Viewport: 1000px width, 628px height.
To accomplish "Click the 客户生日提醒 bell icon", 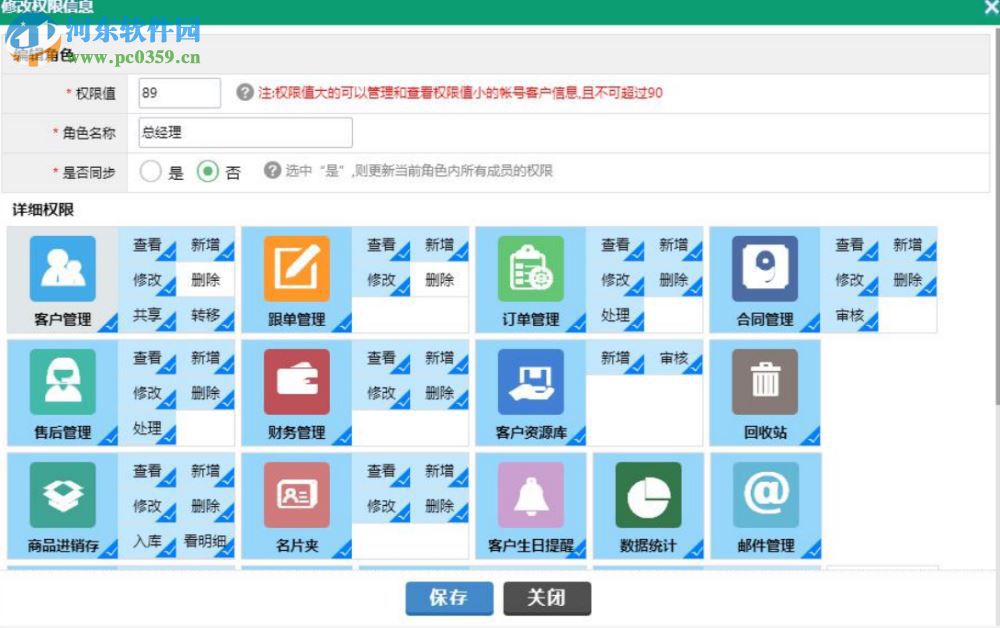I will pyautogui.click(x=530, y=495).
